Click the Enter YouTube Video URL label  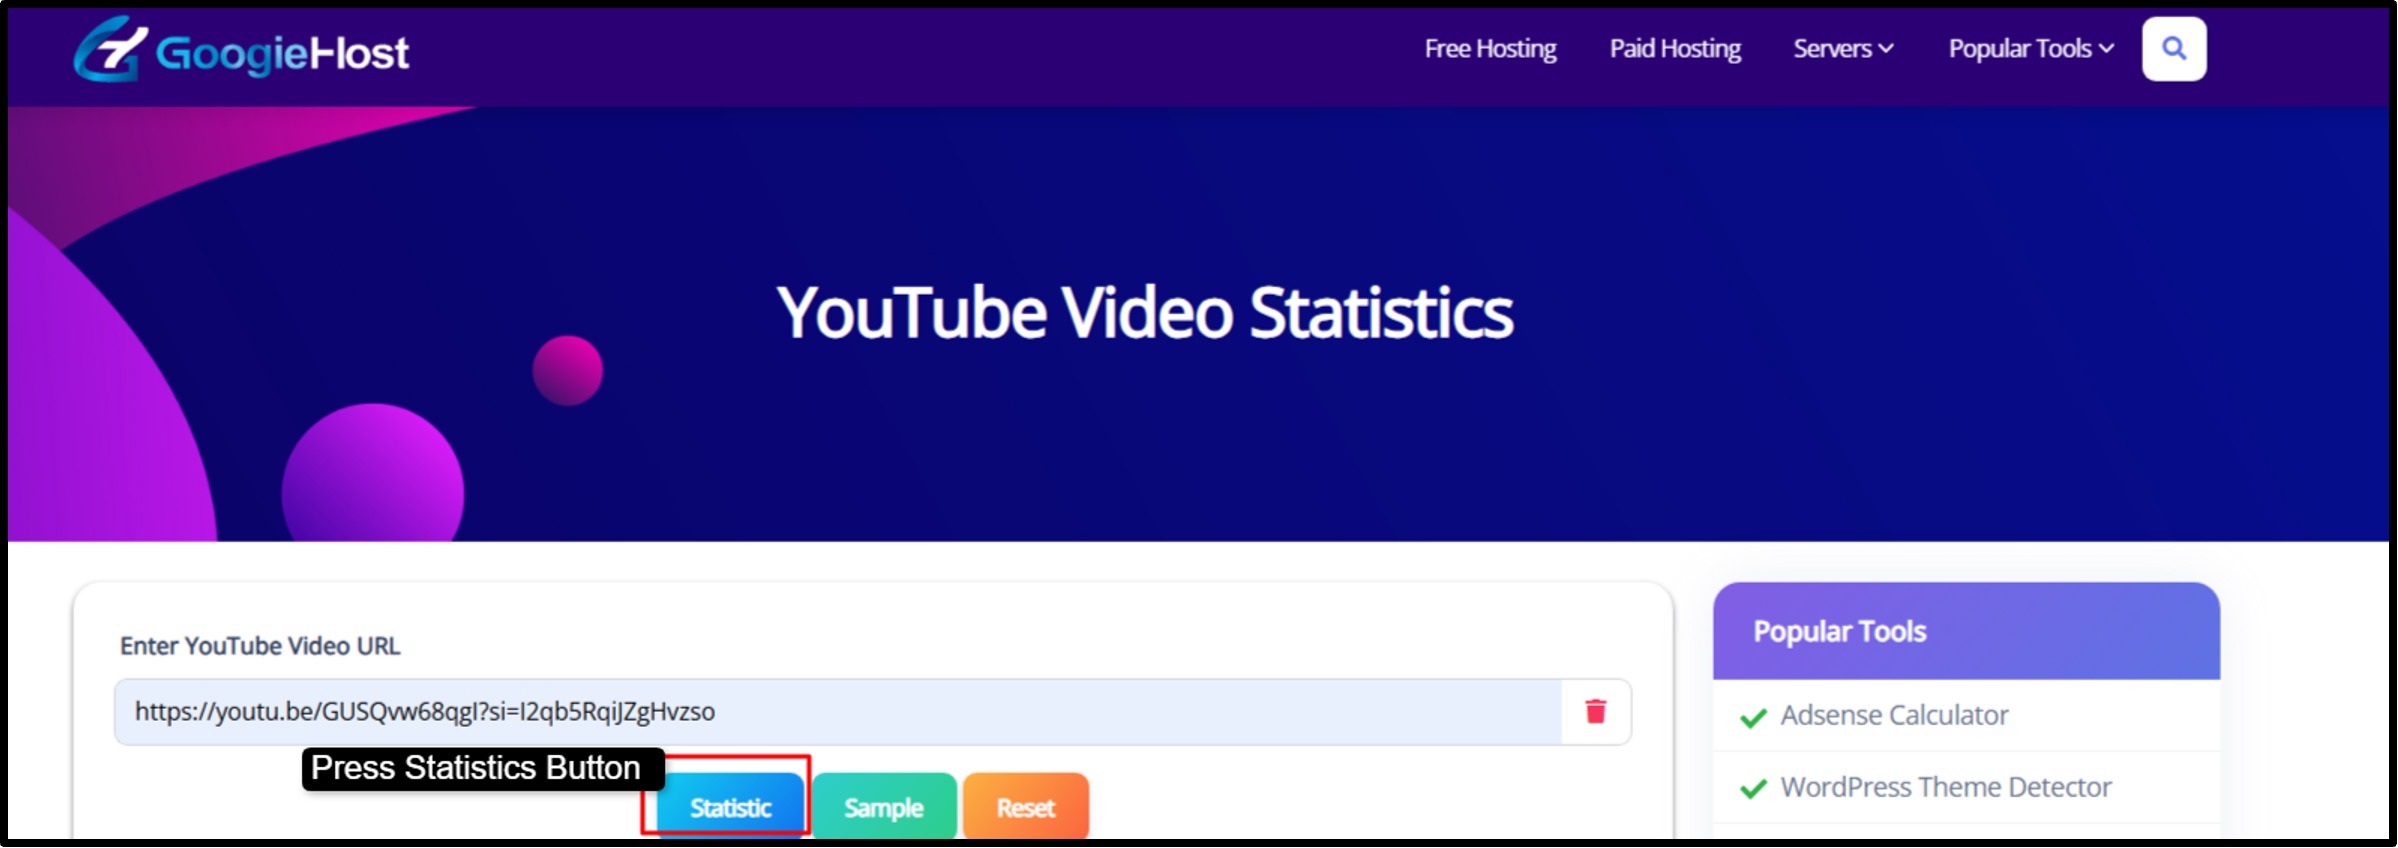point(260,646)
